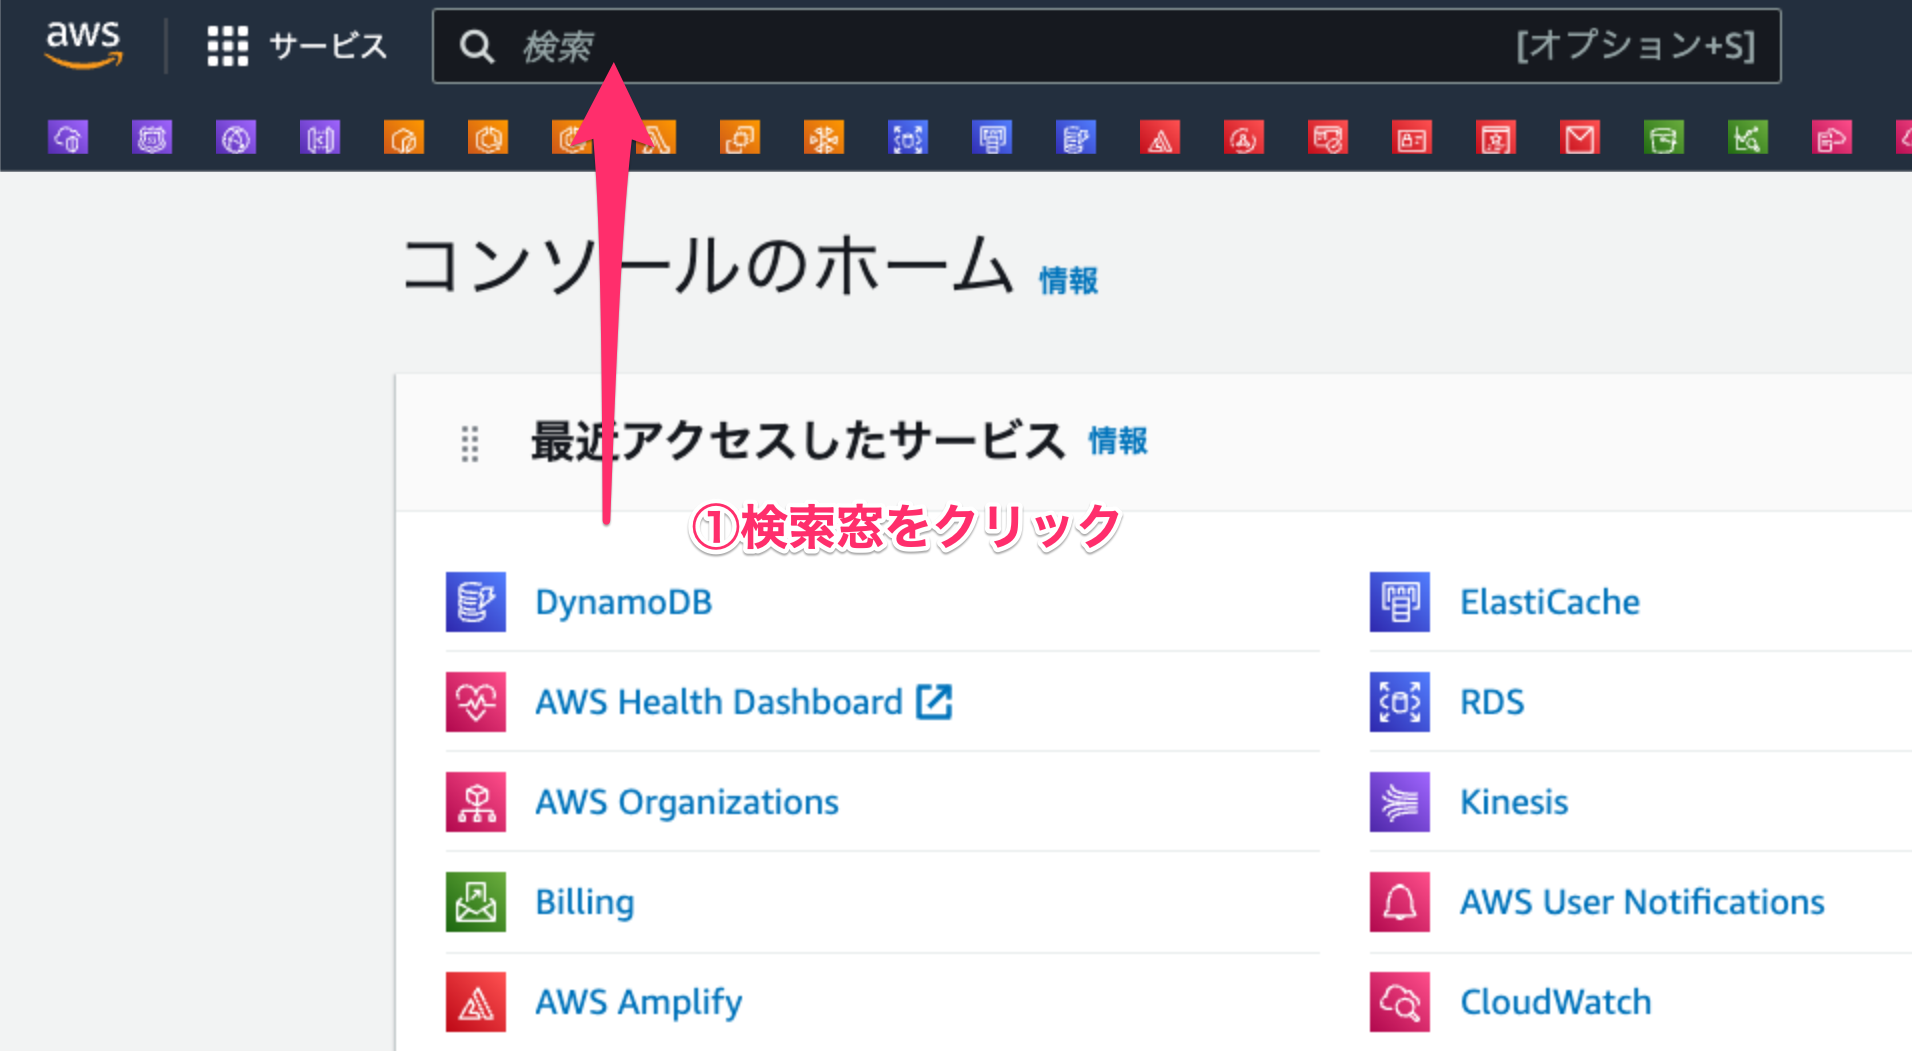Click external-link icon next to Health Dashboard
1912x1051 pixels.
pos(935,701)
